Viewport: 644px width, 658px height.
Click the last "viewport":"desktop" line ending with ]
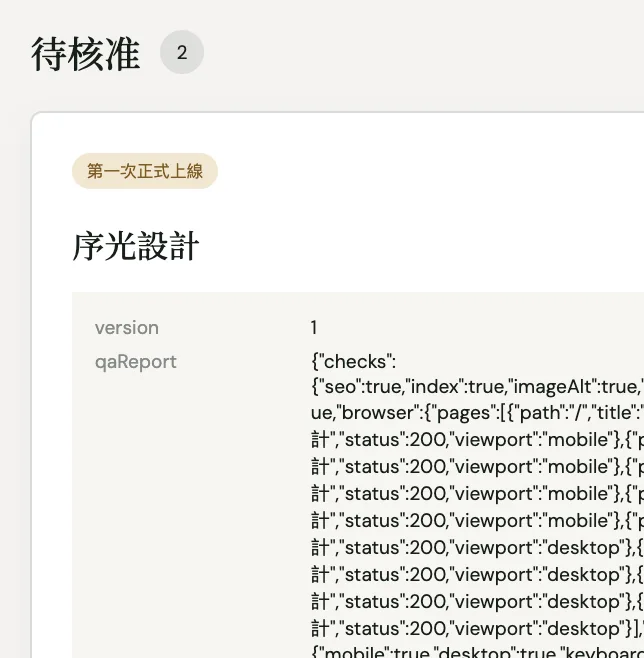[477, 628]
